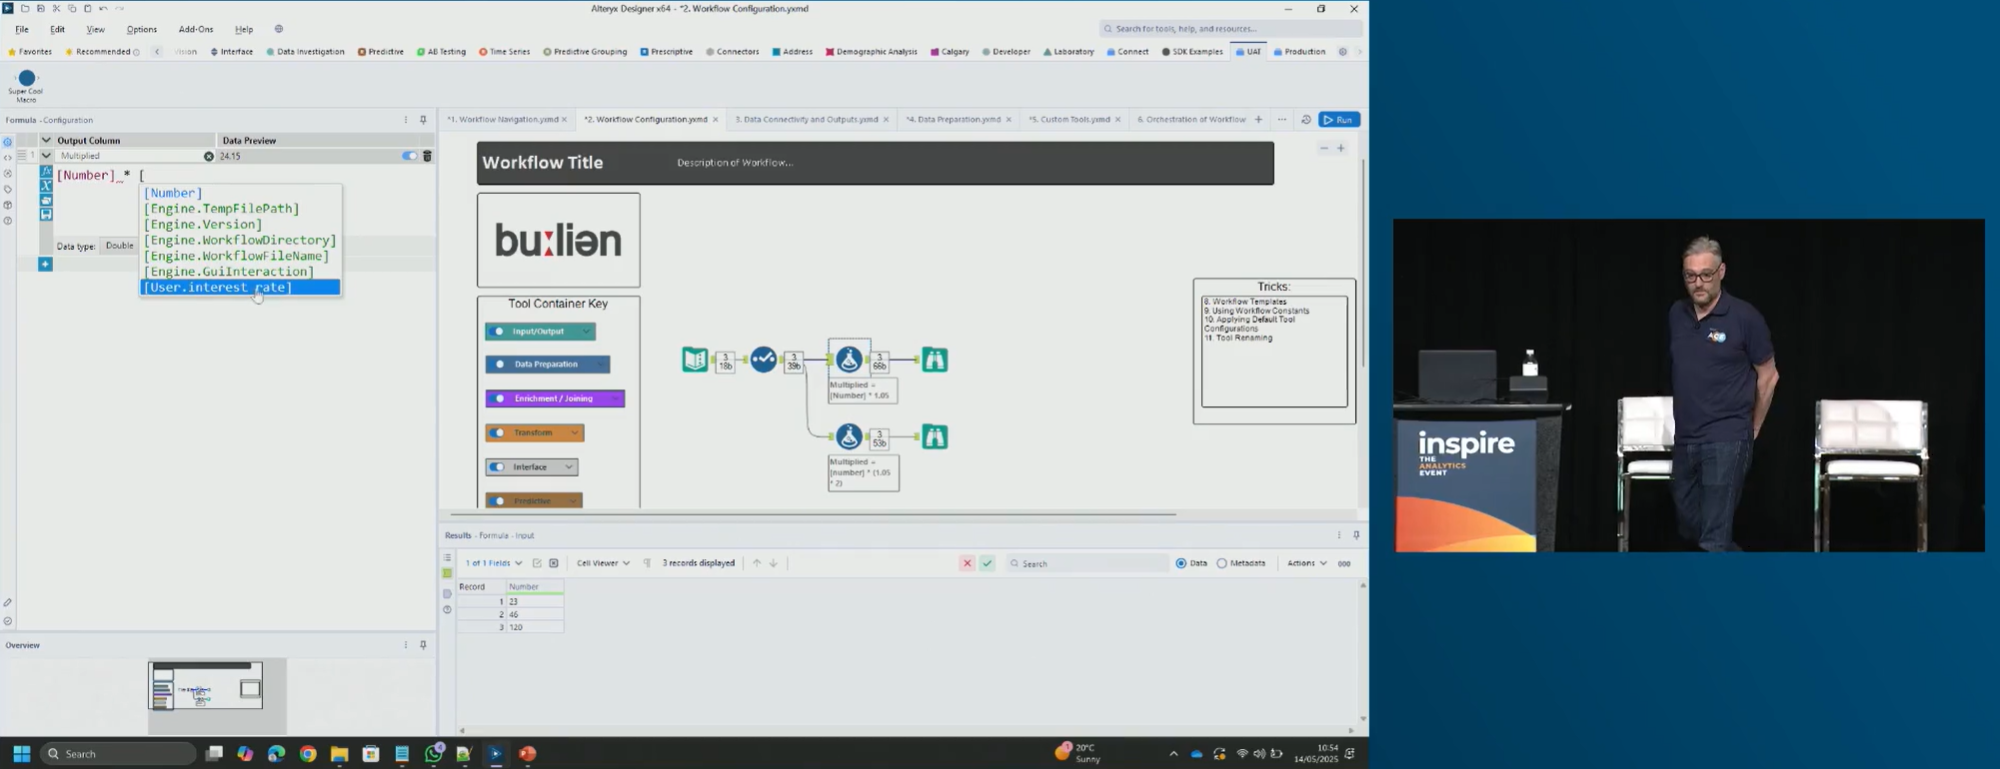Switch to 1. Workflow Navigation.yxmd tab

click(502, 120)
